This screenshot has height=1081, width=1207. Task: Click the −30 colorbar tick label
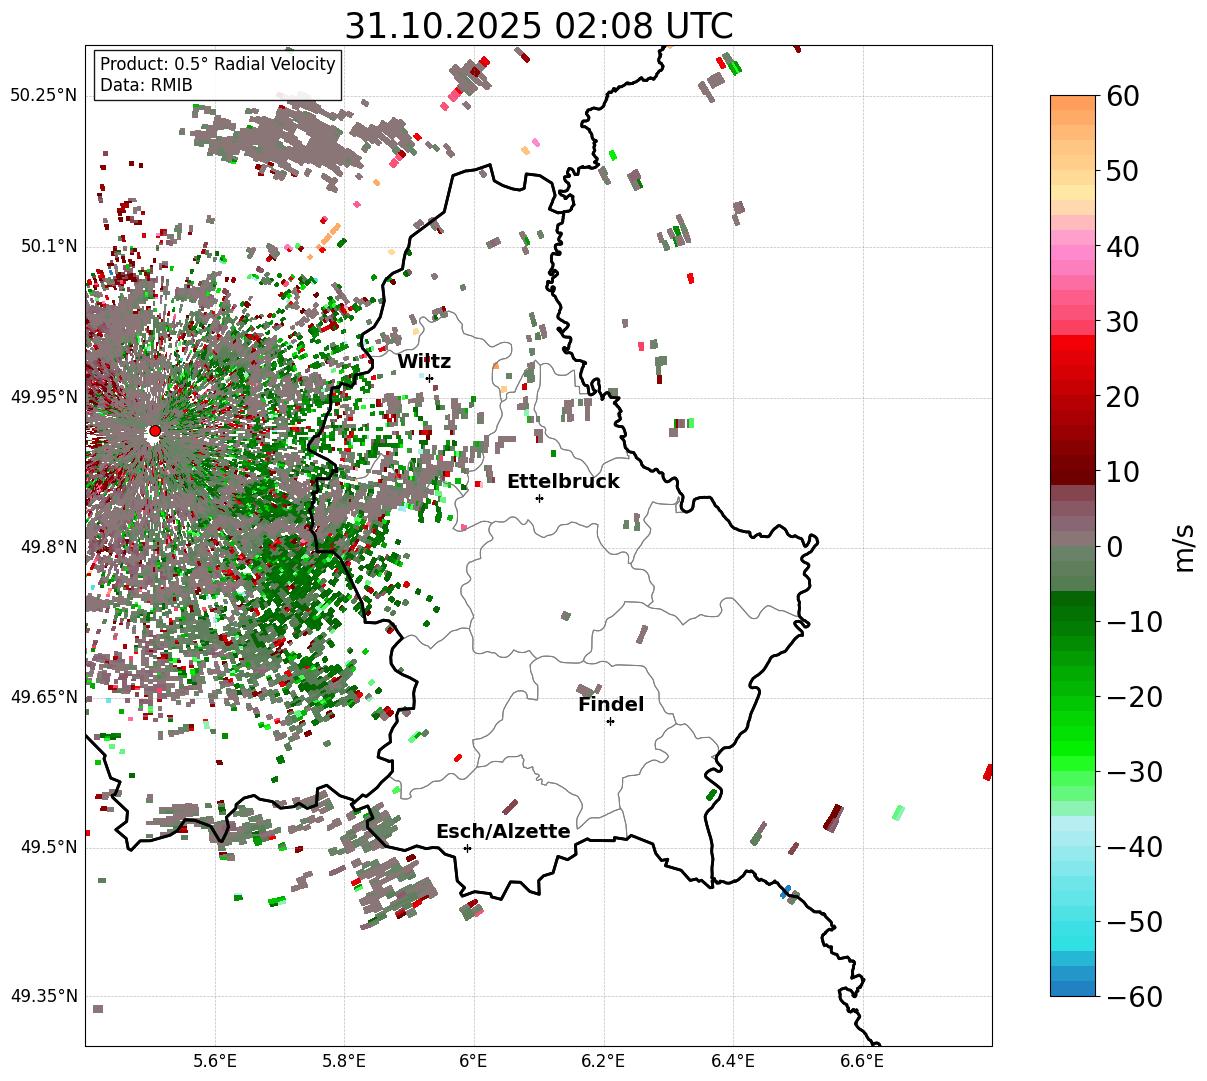pos(1133,771)
